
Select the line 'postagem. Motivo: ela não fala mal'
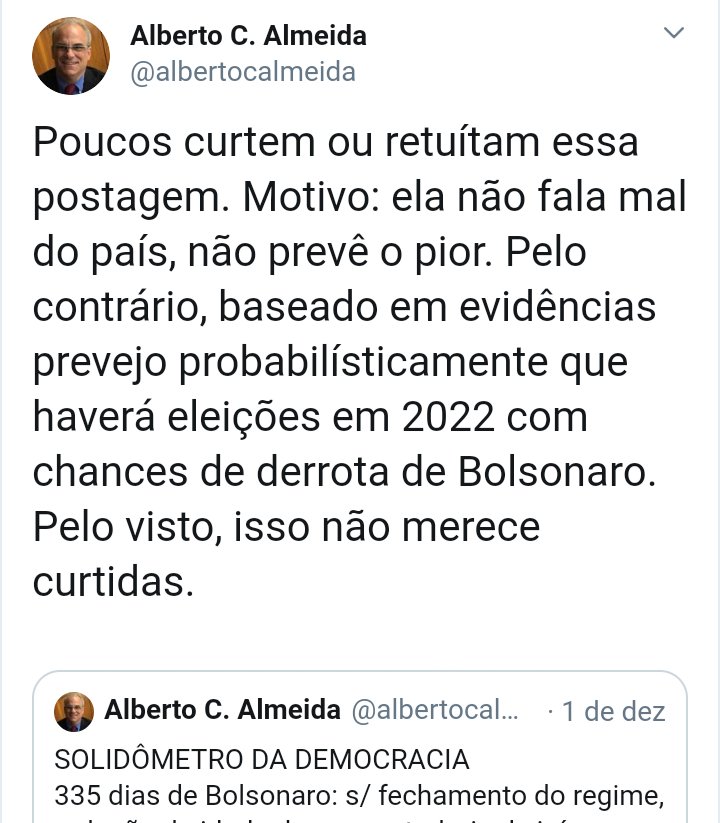pos(360,199)
